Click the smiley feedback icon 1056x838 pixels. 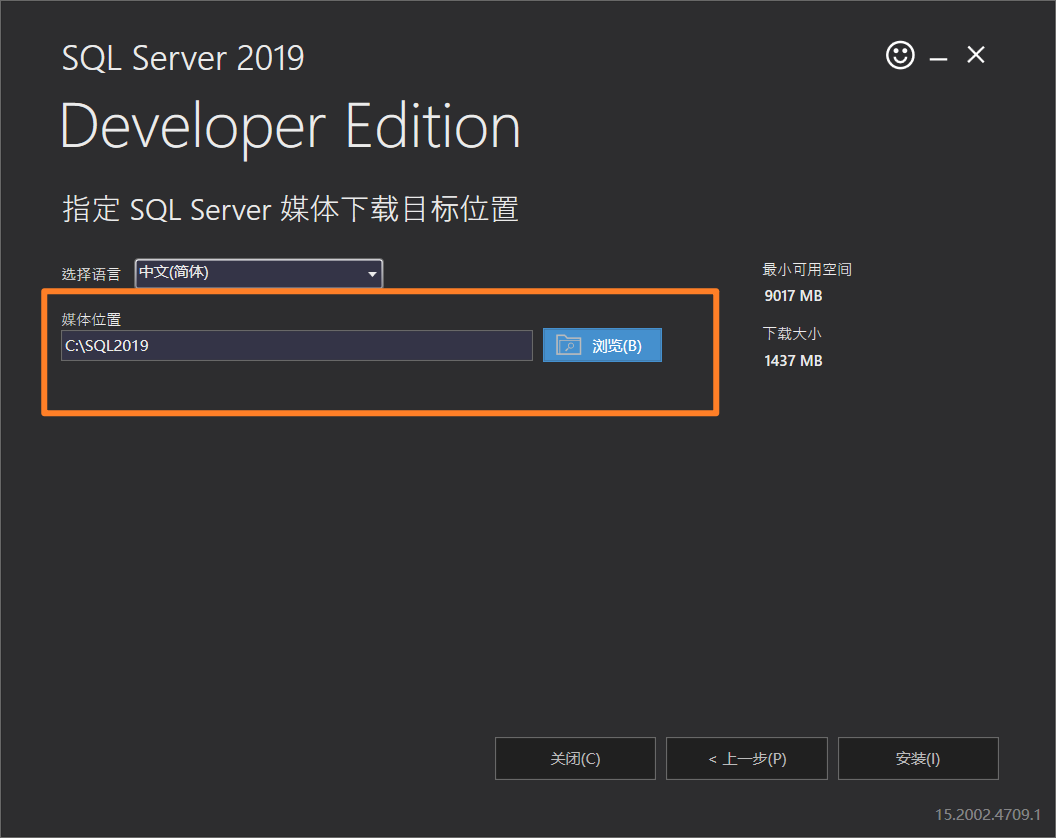900,55
